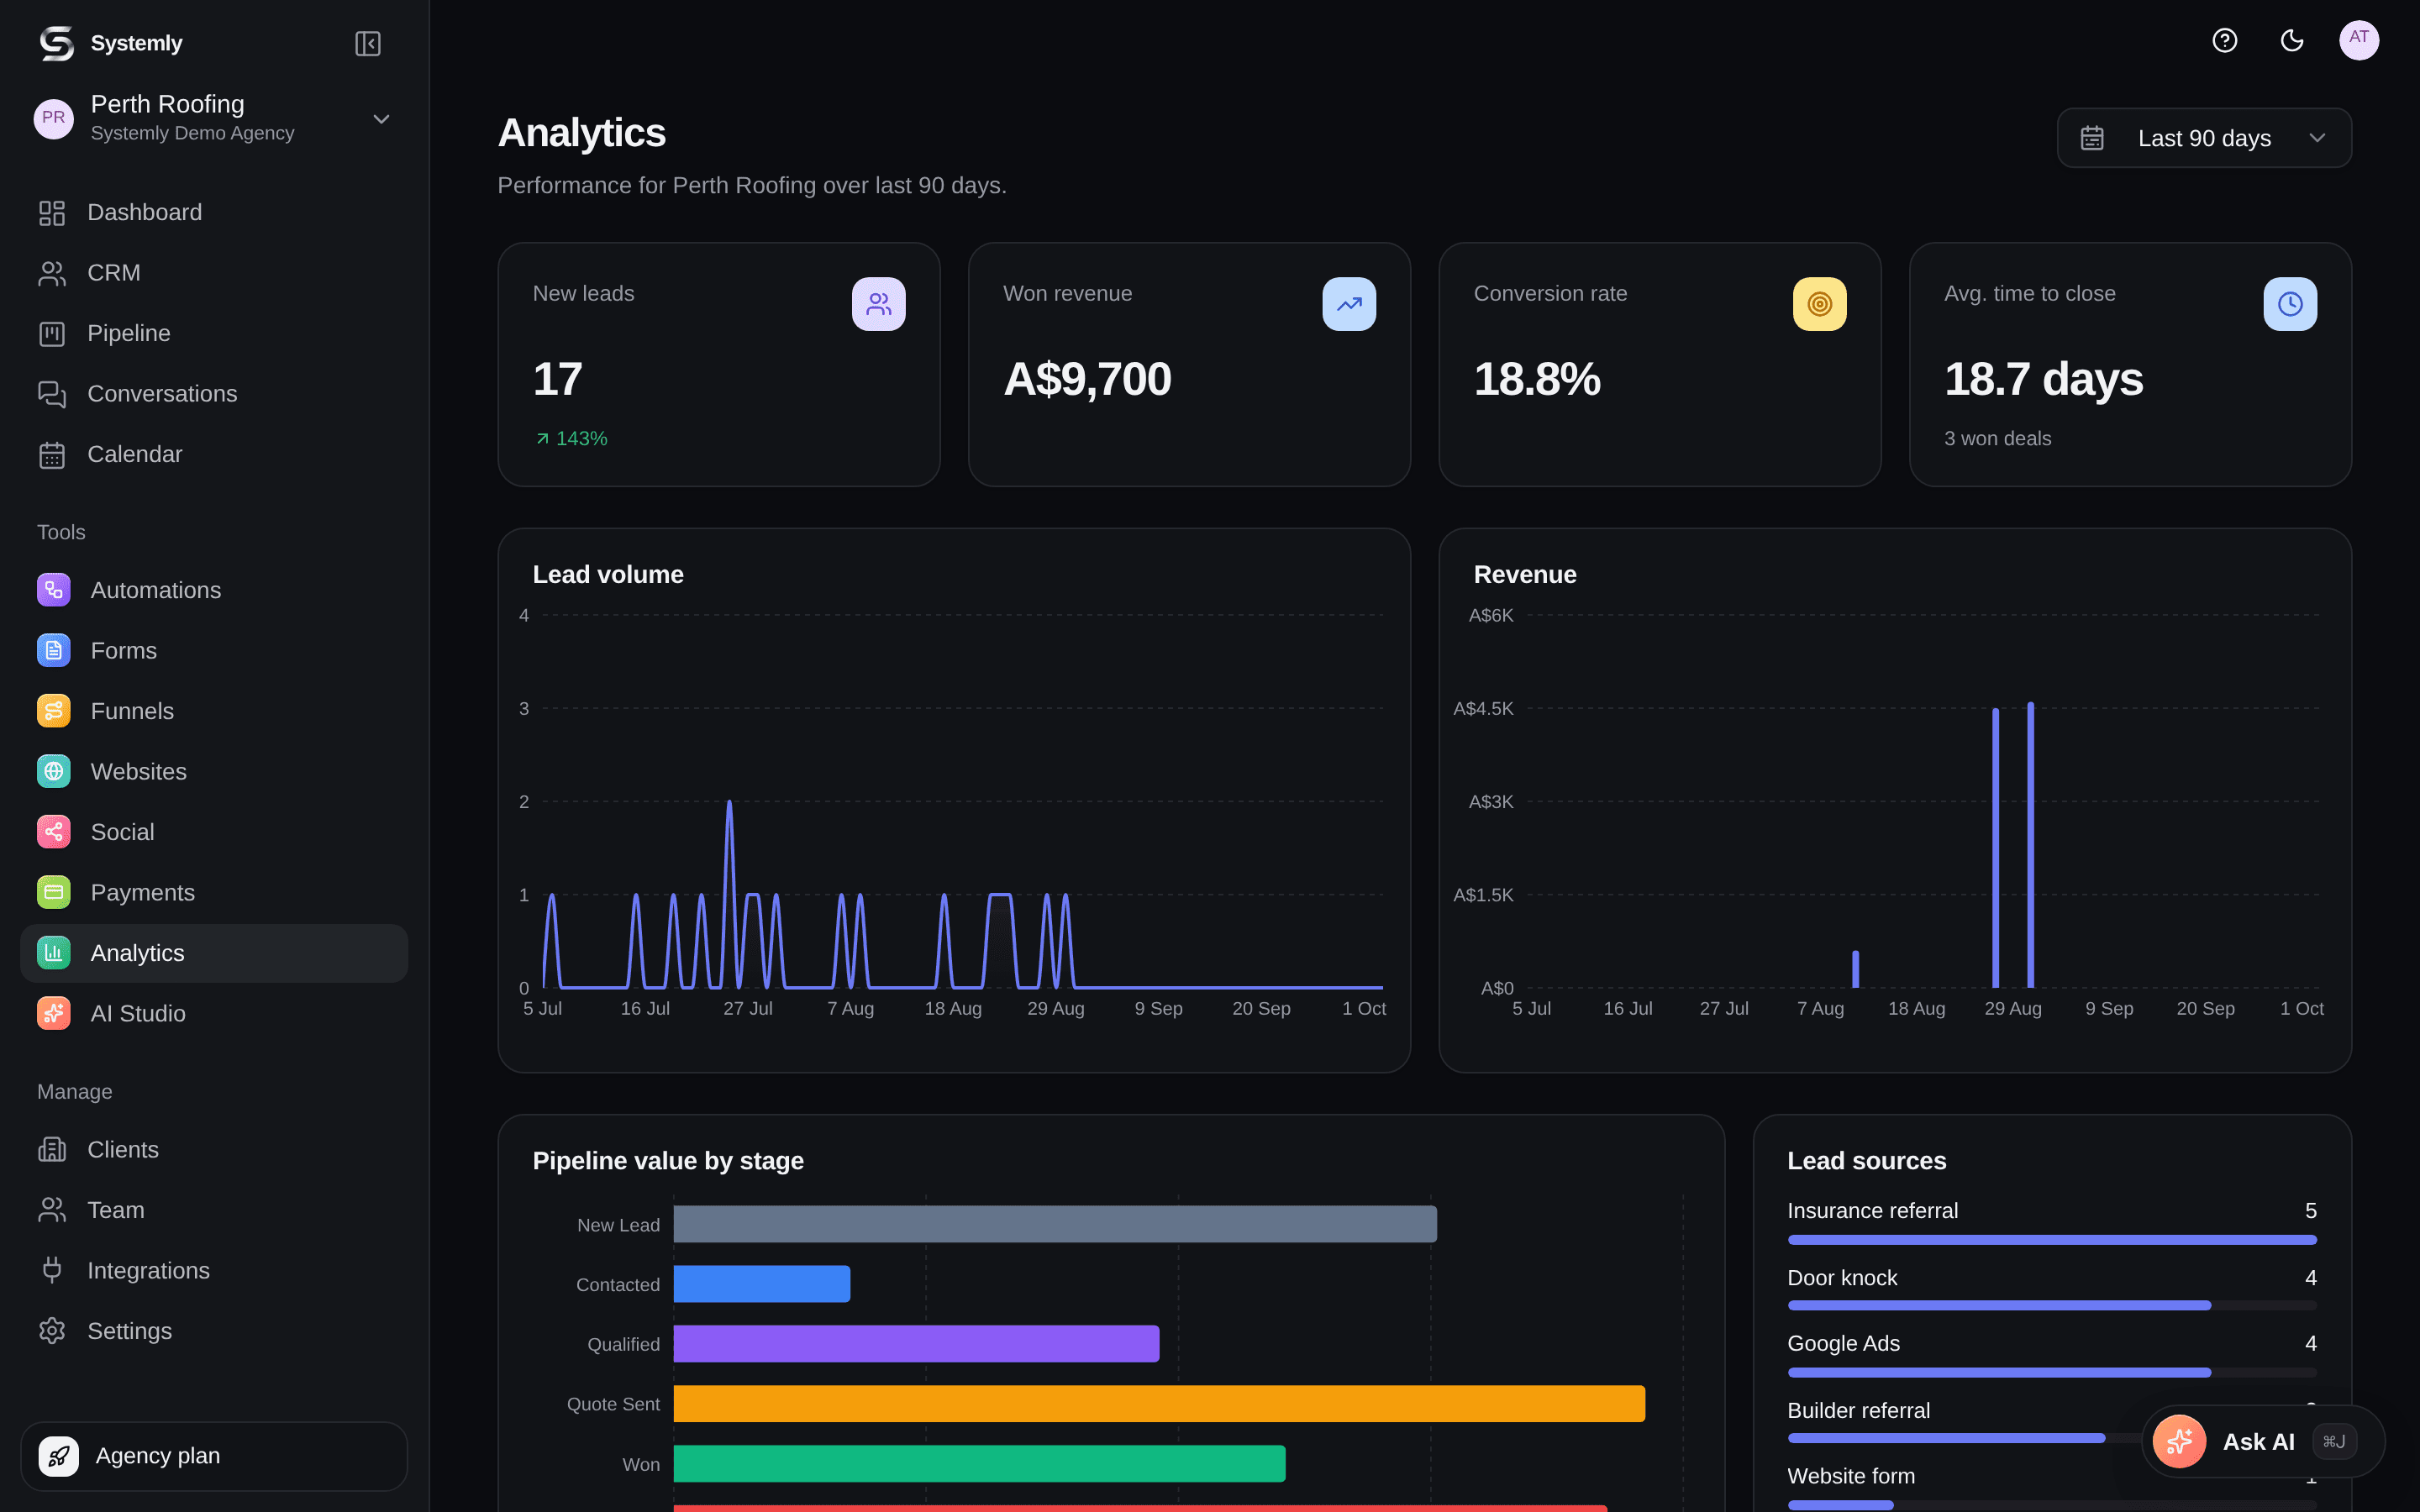Collapse the sidebar panel icon
Screen dimensions: 2420x1512
367,43
